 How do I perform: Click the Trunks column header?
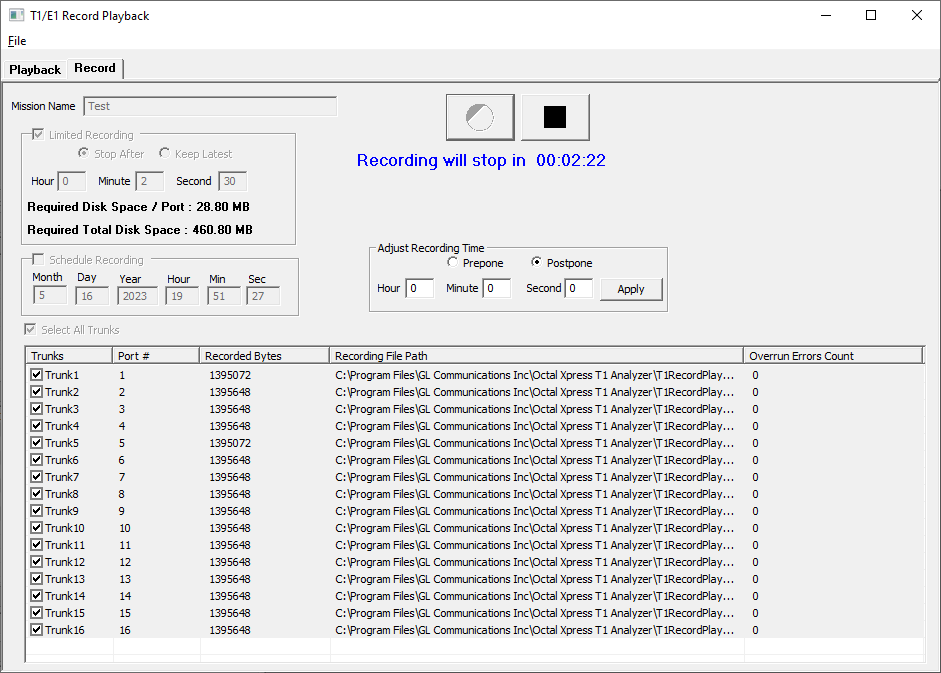click(x=69, y=356)
